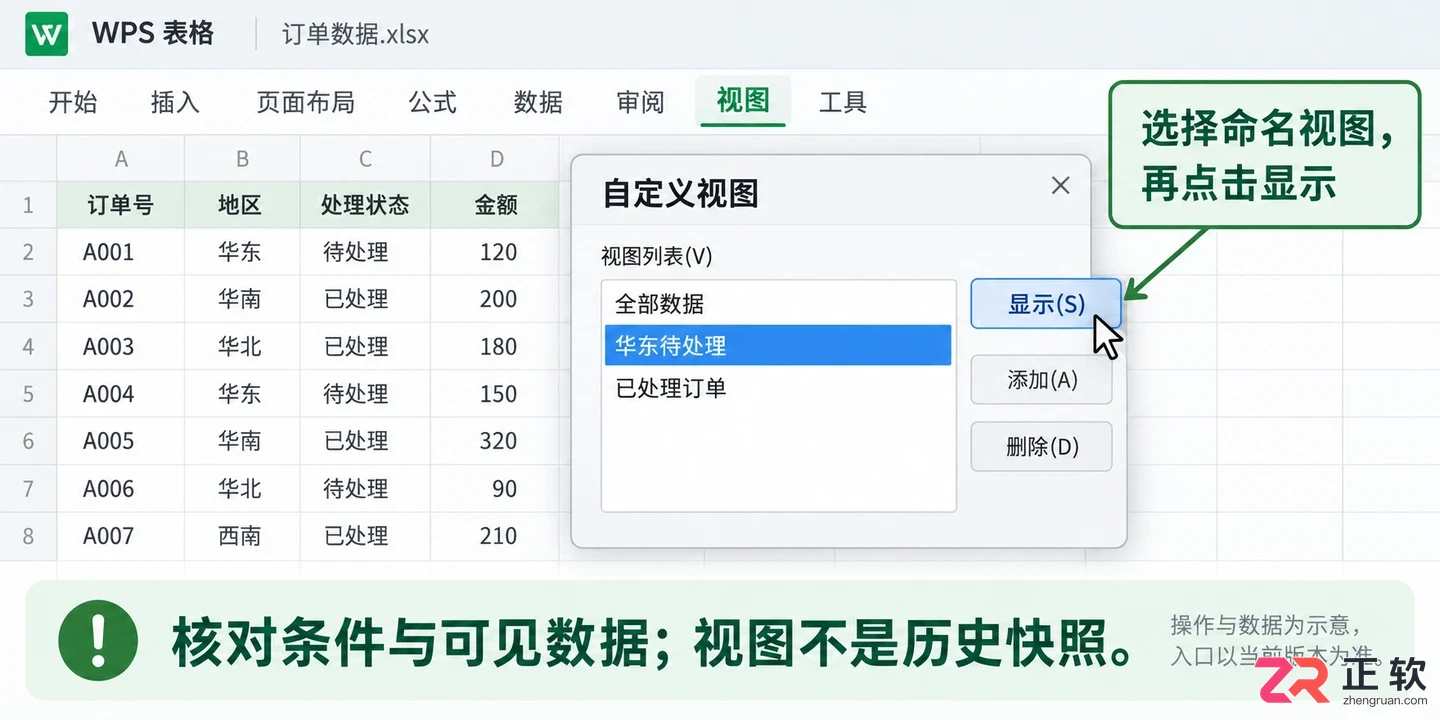Select row 1 header
The height and width of the screenshot is (720, 1440).
pos(28,205)
